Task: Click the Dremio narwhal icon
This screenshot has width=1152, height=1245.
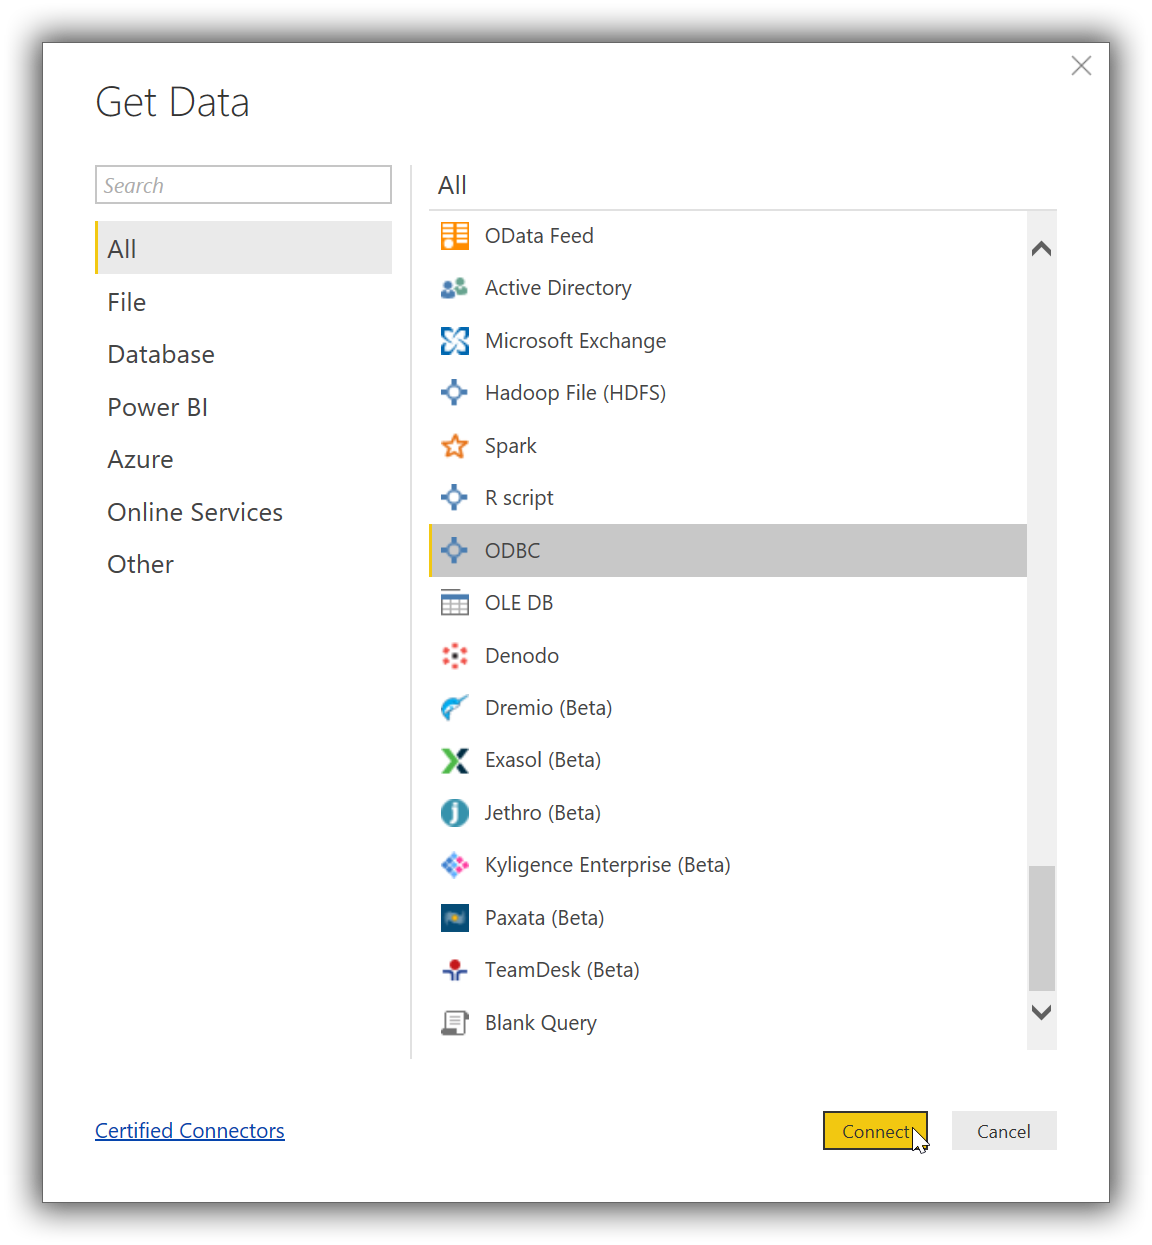Action: pos(455,708)
